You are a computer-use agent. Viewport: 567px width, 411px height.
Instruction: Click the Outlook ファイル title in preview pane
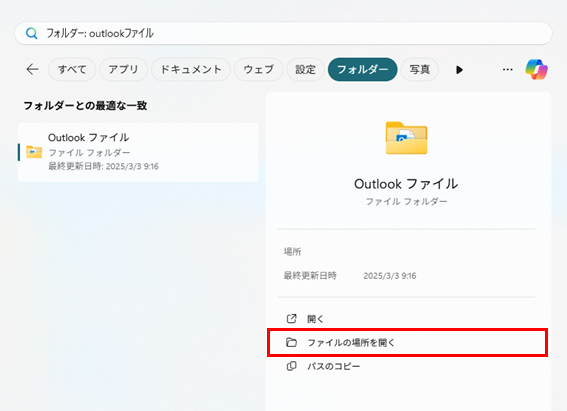click(406, 184)
